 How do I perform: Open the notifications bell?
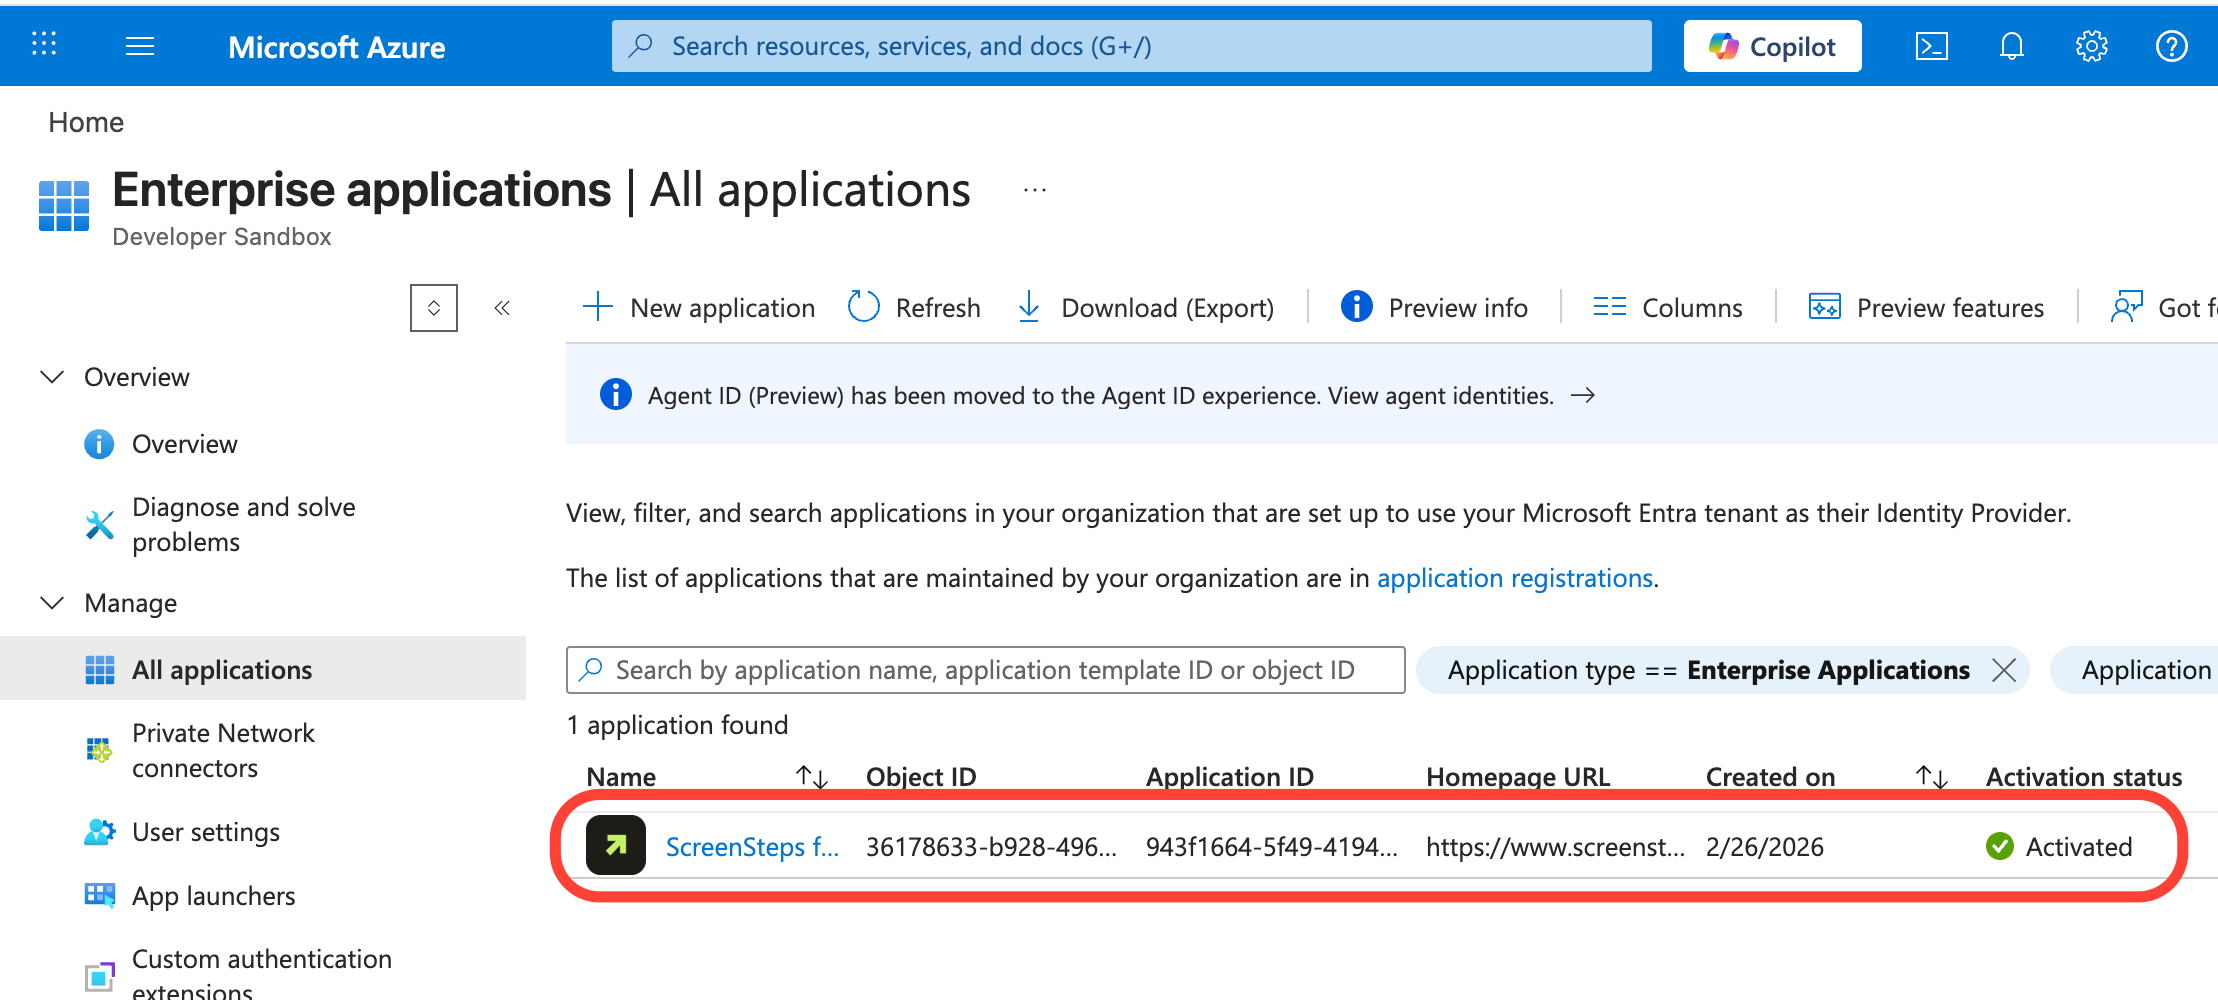(x=2011, y=46)
